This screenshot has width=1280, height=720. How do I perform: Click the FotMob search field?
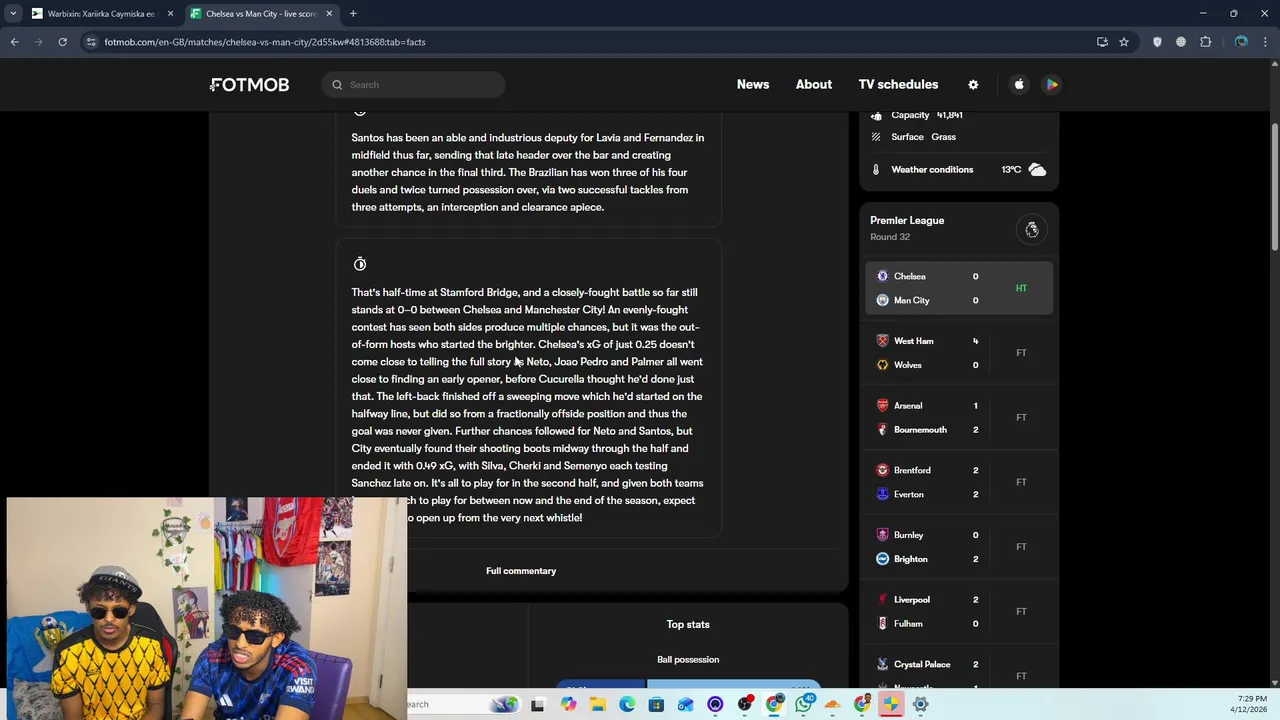[x=413, y=85]
